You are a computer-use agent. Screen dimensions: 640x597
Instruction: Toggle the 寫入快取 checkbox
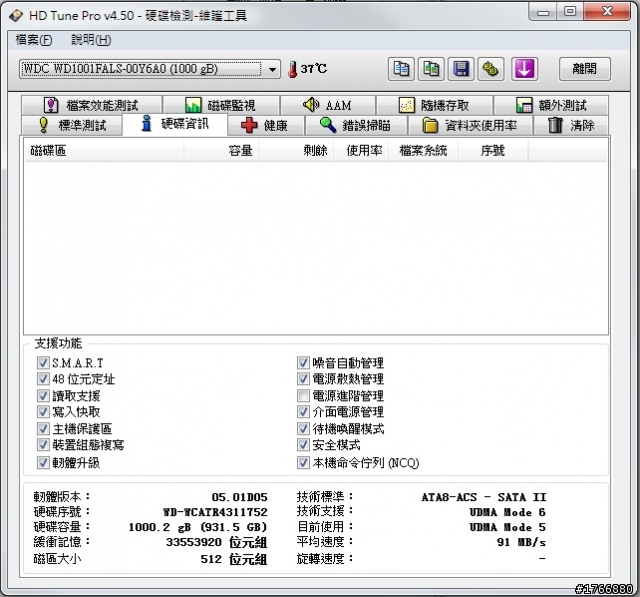pyautogui.click(x=43, y=412)
